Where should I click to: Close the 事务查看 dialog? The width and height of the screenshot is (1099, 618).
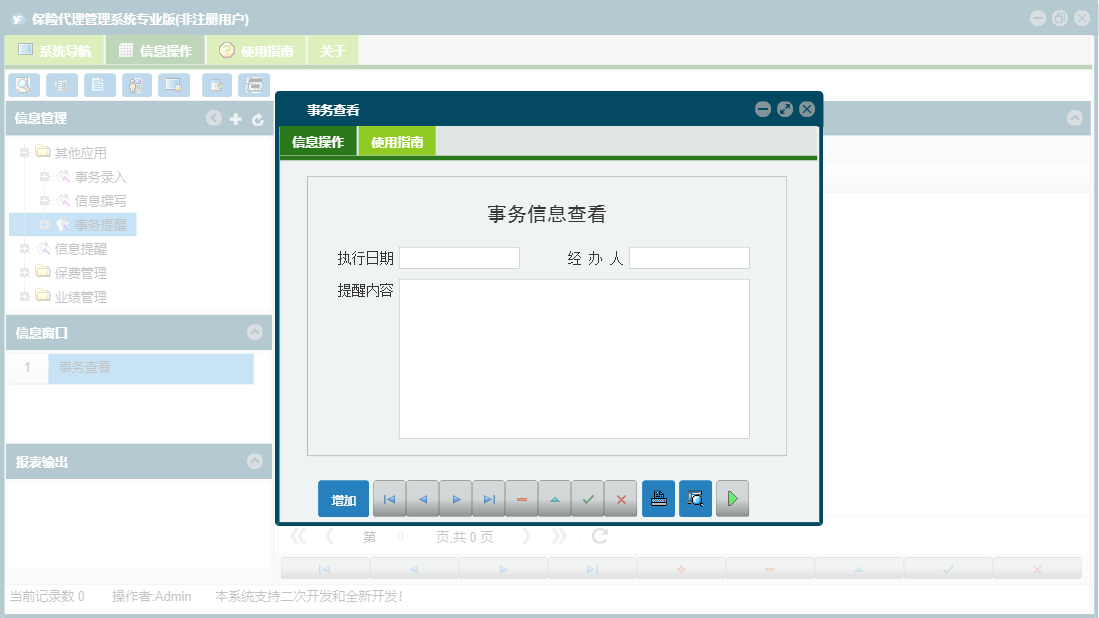pos(807,109)
